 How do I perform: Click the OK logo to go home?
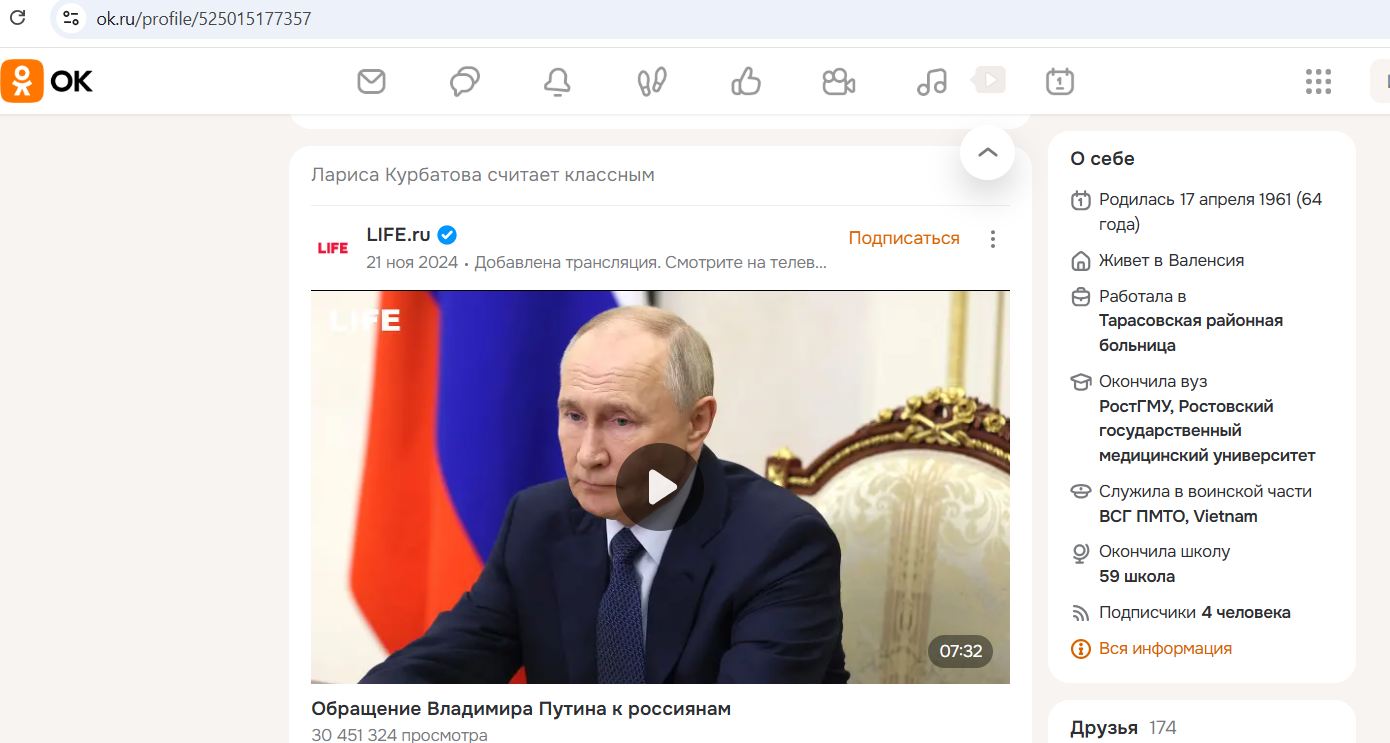47,81
